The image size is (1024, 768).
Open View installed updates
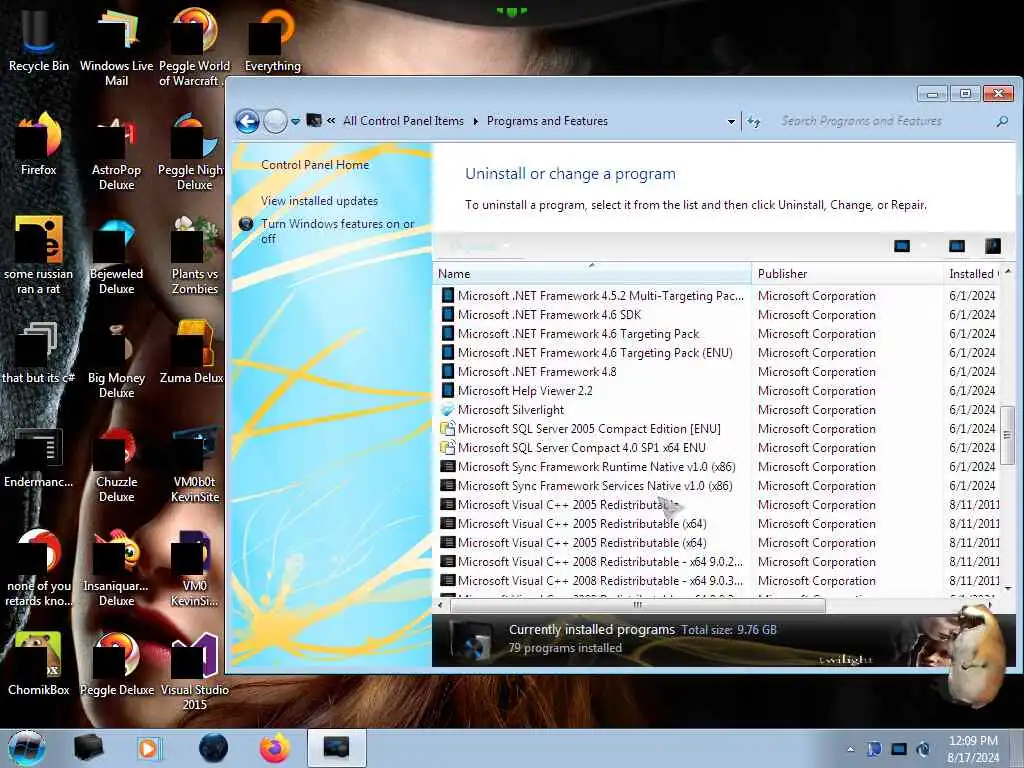319,200
